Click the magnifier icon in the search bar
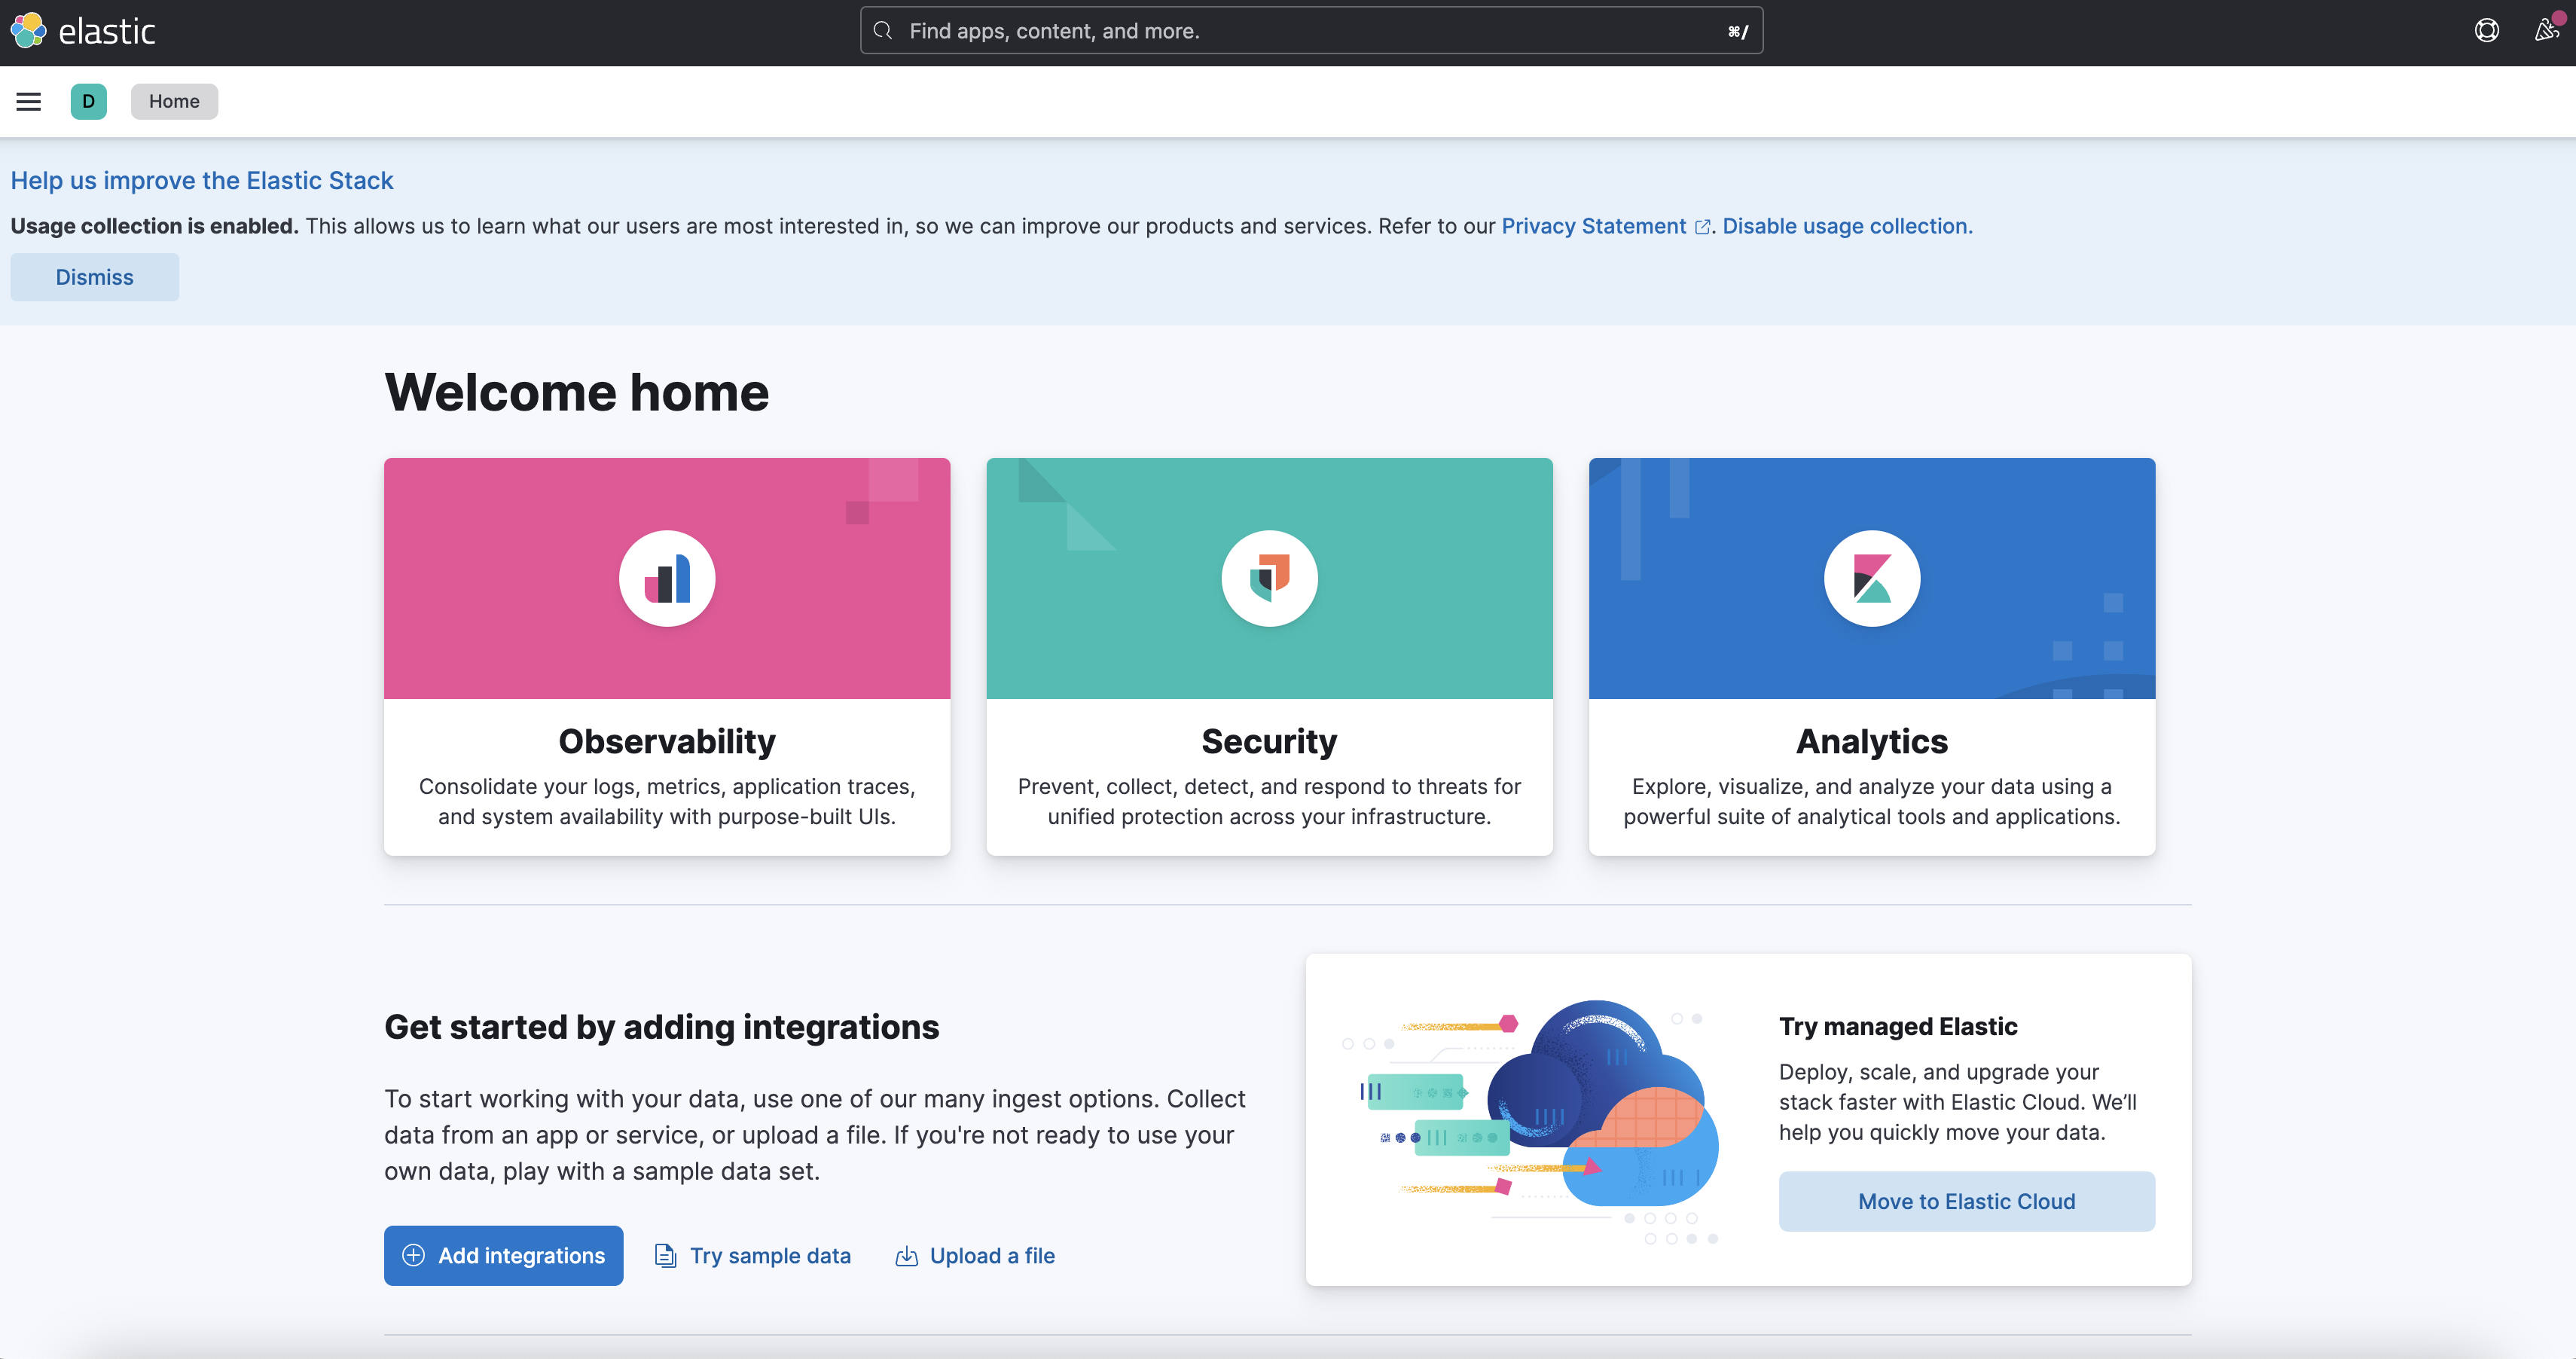Viewport: 2576px width, 1359px height. click(883, 30)
